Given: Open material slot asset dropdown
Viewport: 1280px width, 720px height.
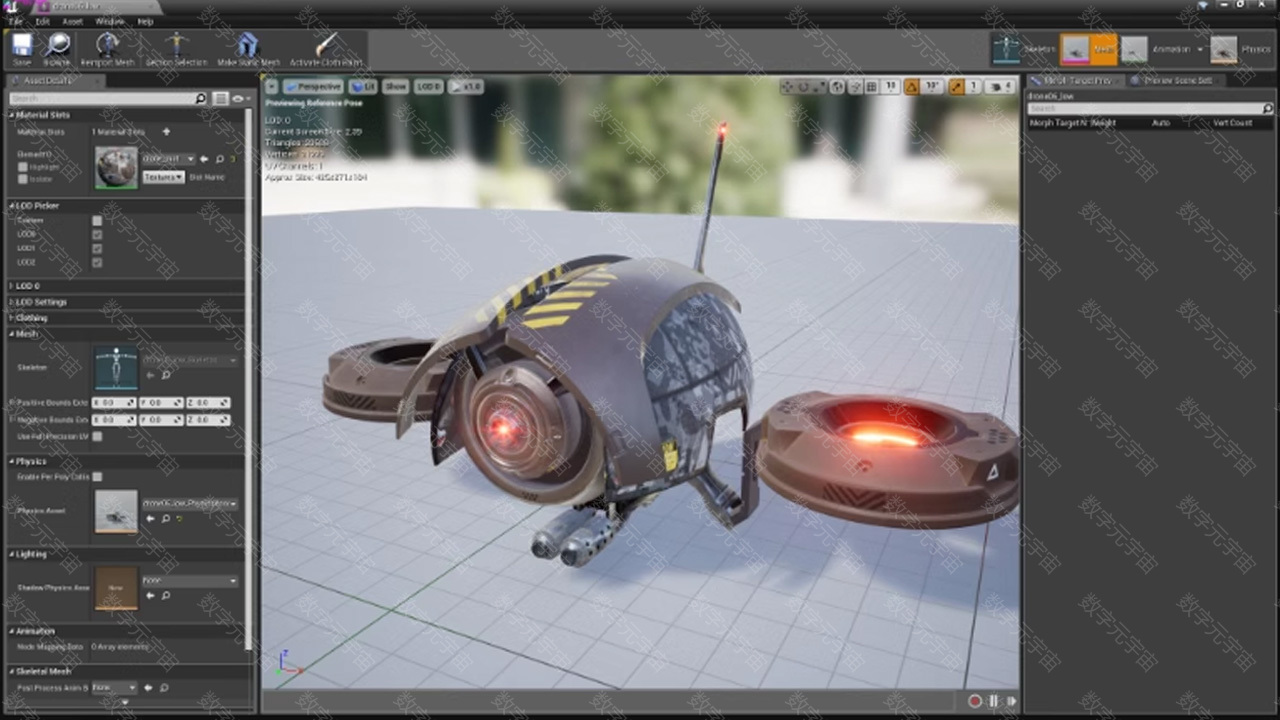Looking at the screenshot, I should coord(168,159).
